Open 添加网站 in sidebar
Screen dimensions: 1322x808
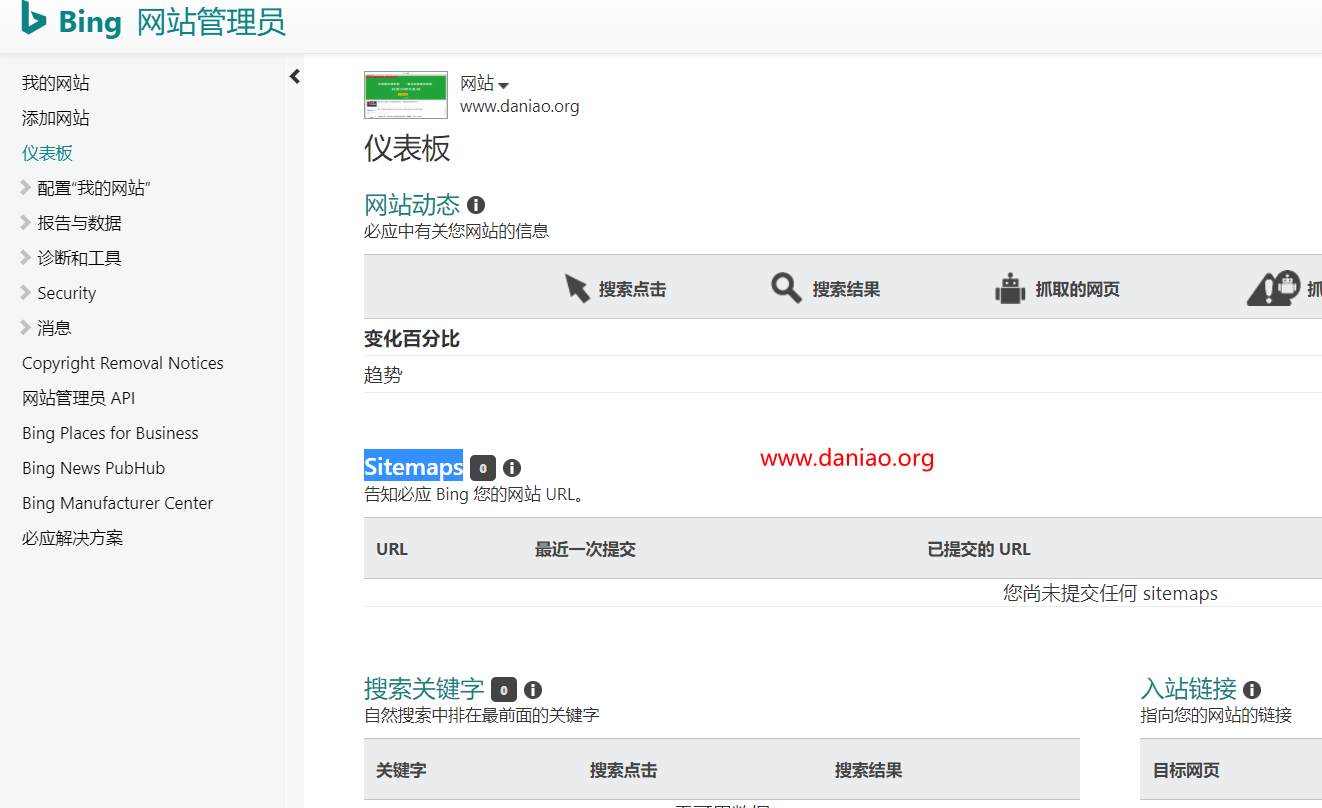pyautogui.click(x=56, y=118)
